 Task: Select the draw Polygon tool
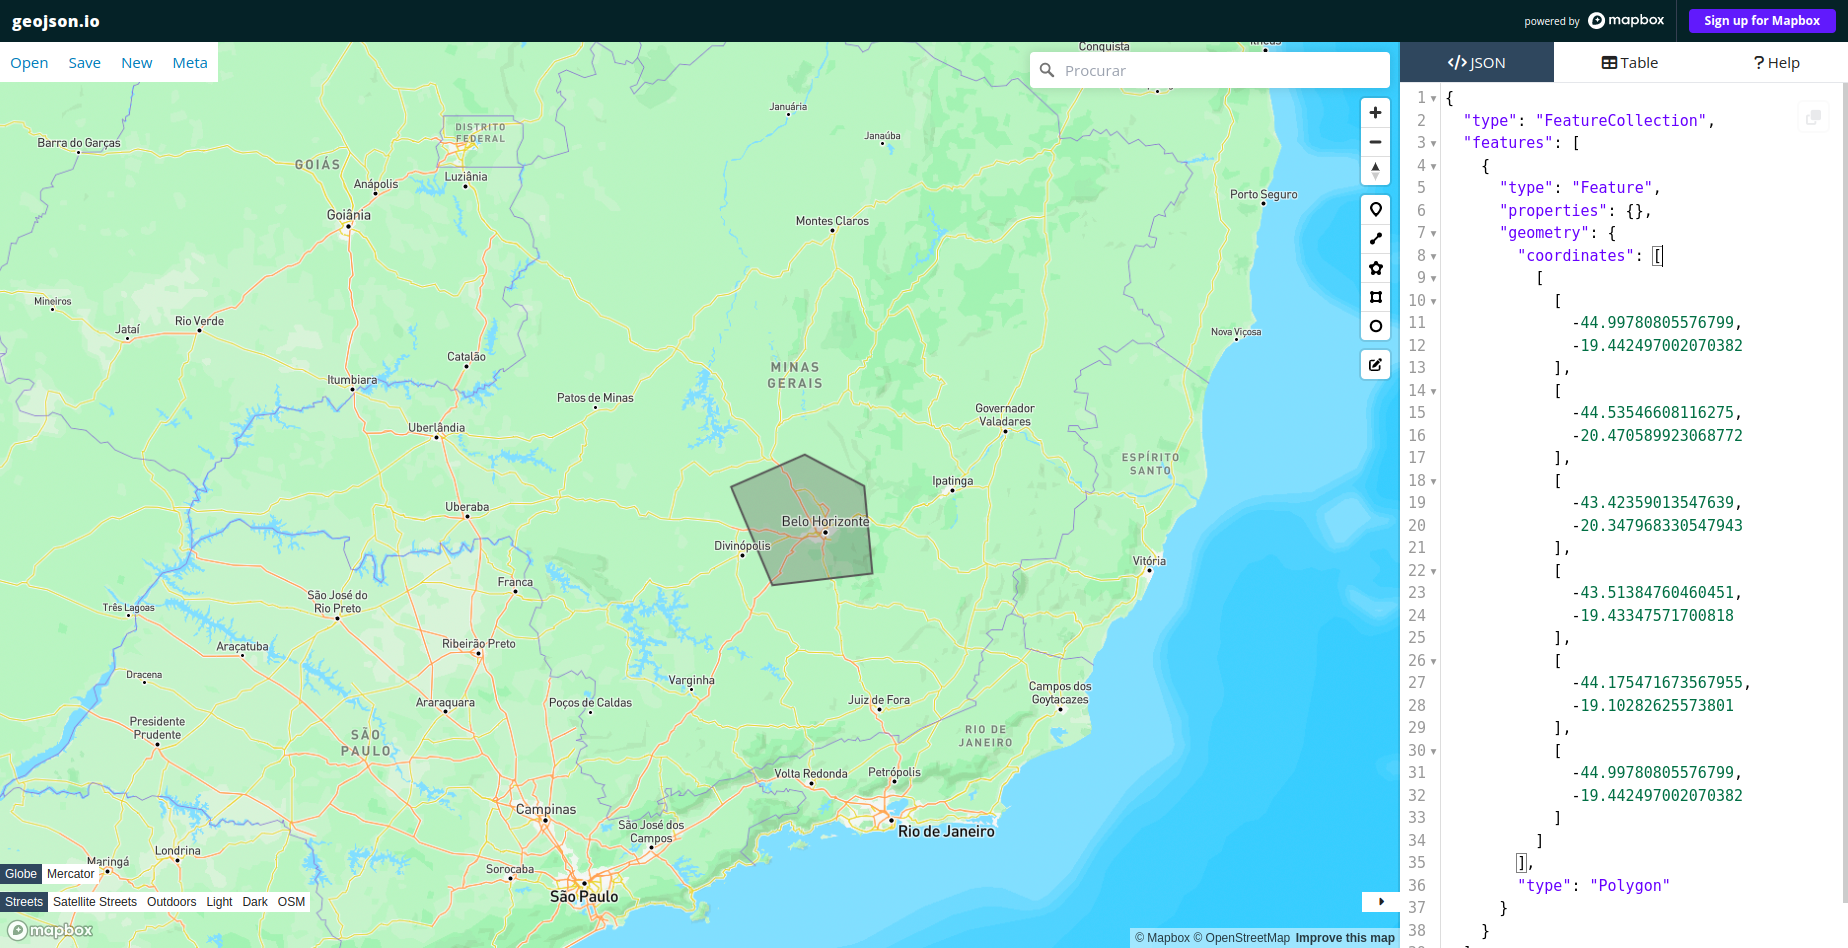point(1375,268)
